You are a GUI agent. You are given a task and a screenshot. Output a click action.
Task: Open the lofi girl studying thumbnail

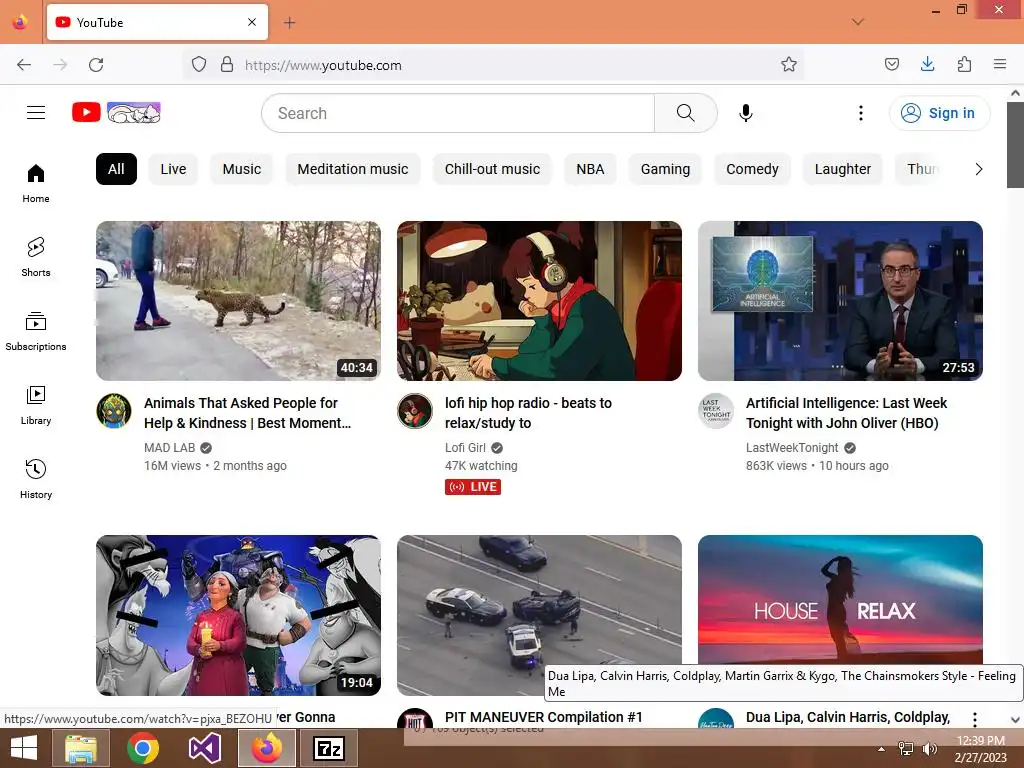pos(539,300)
